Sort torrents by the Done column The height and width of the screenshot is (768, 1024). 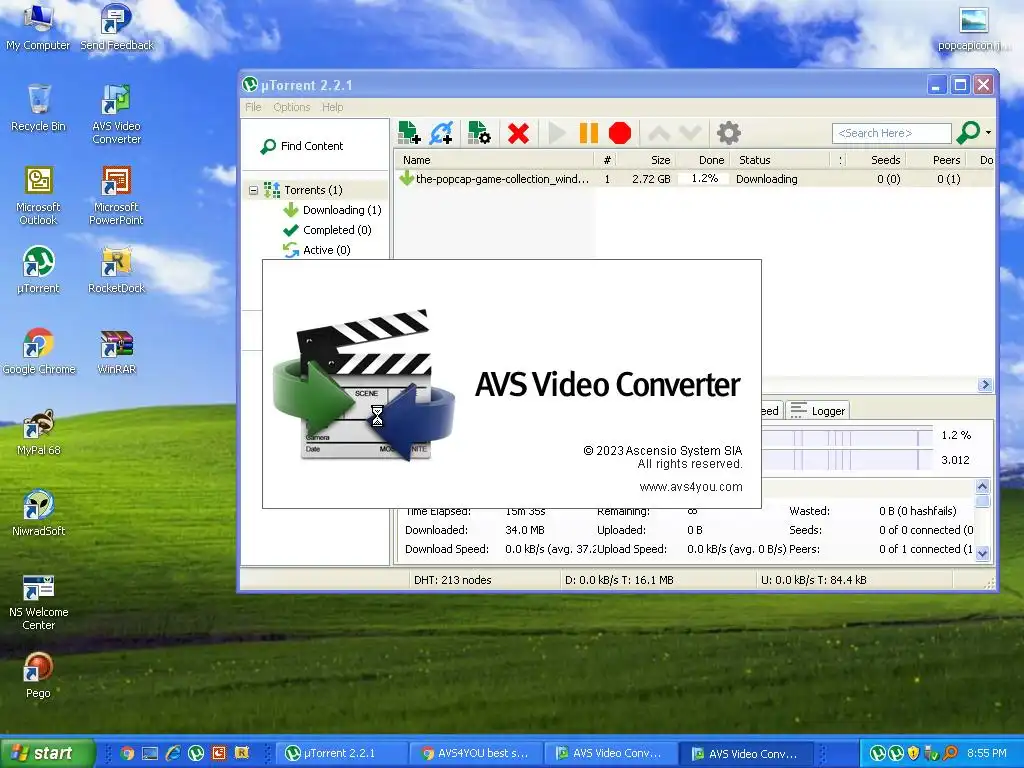click(x=703, y=160)
